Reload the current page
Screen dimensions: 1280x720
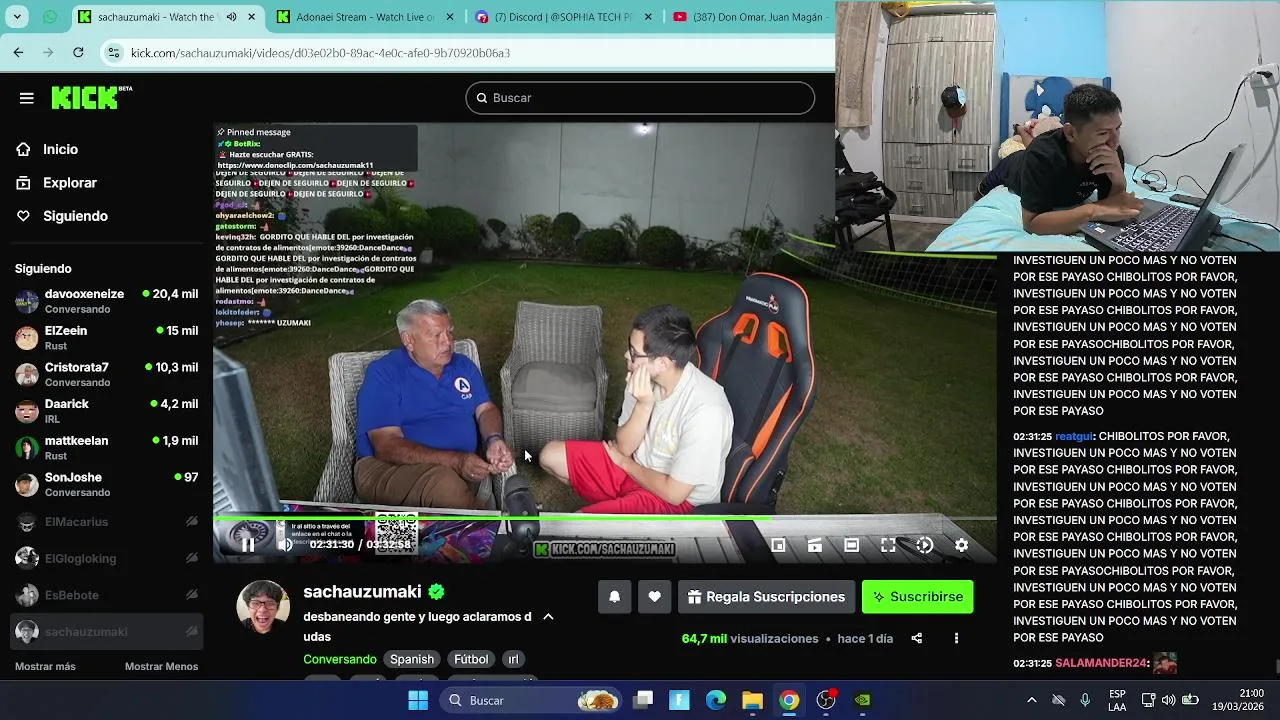tap(78, 52)
